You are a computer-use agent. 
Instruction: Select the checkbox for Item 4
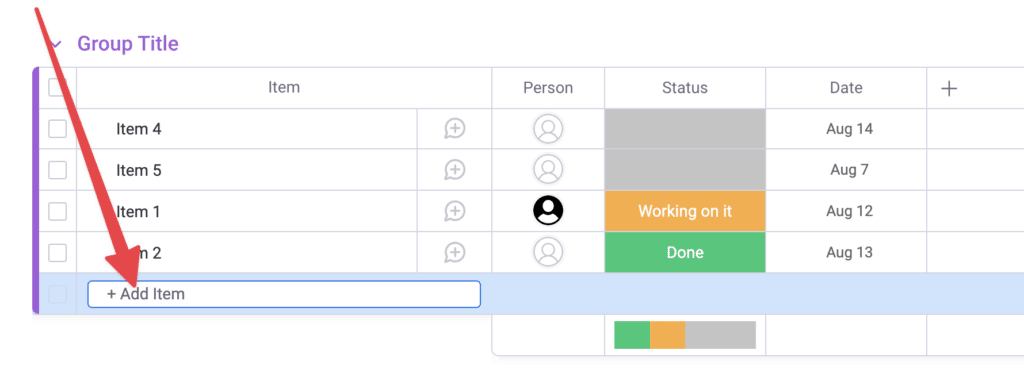57,129
